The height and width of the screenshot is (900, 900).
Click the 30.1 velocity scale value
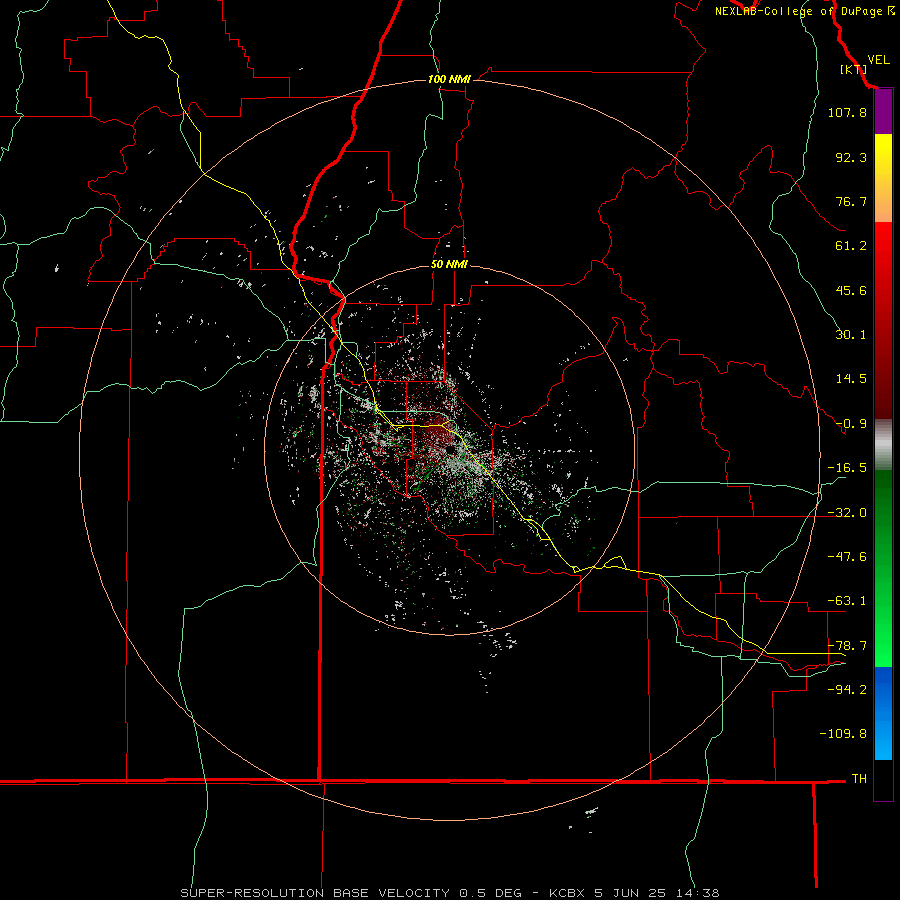851,335
